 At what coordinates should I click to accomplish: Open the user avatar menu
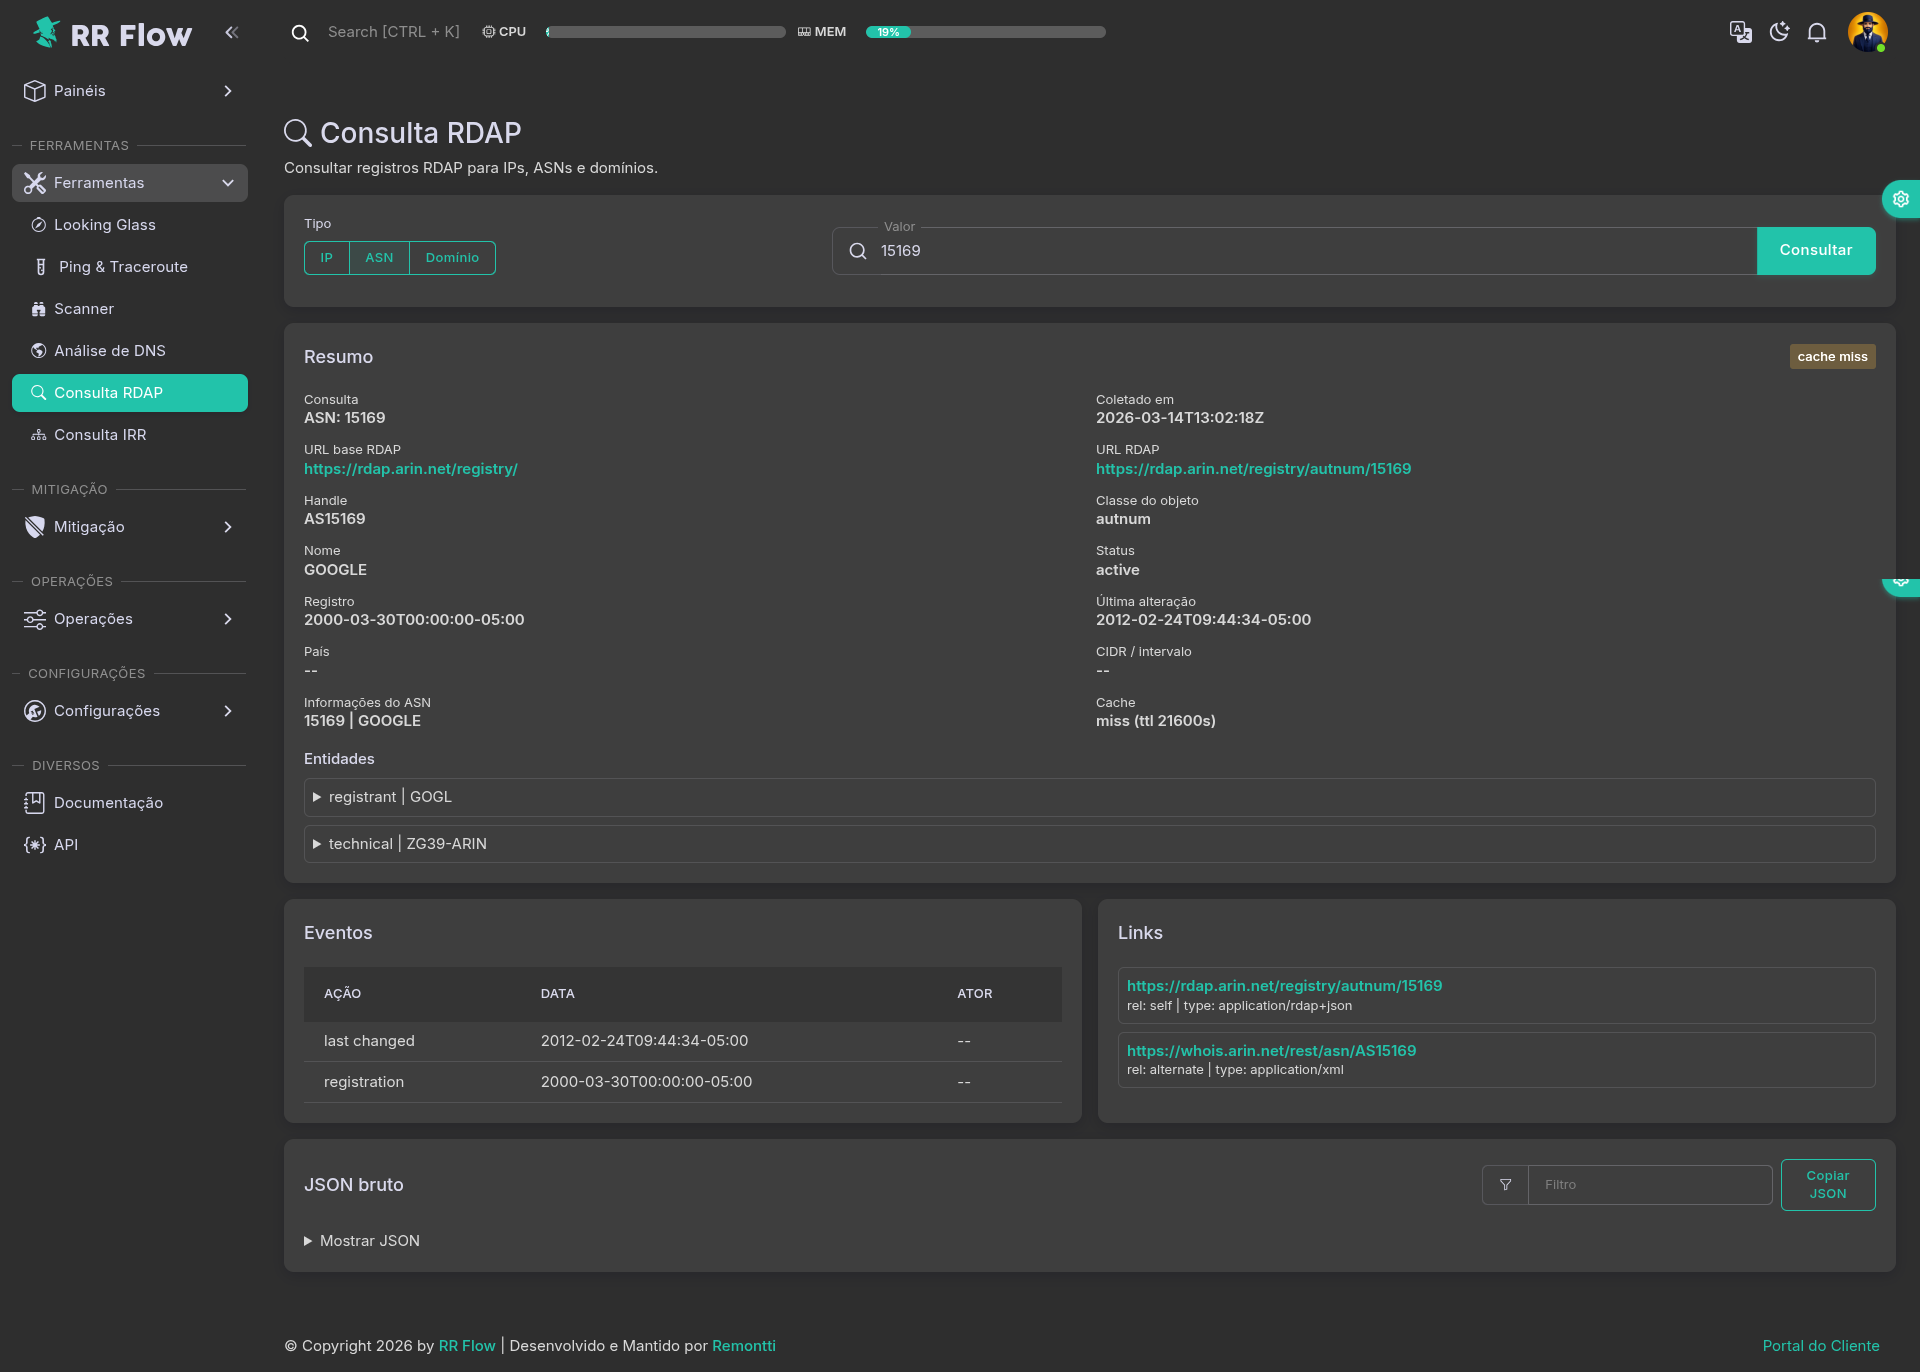(x=1867, y=32)
